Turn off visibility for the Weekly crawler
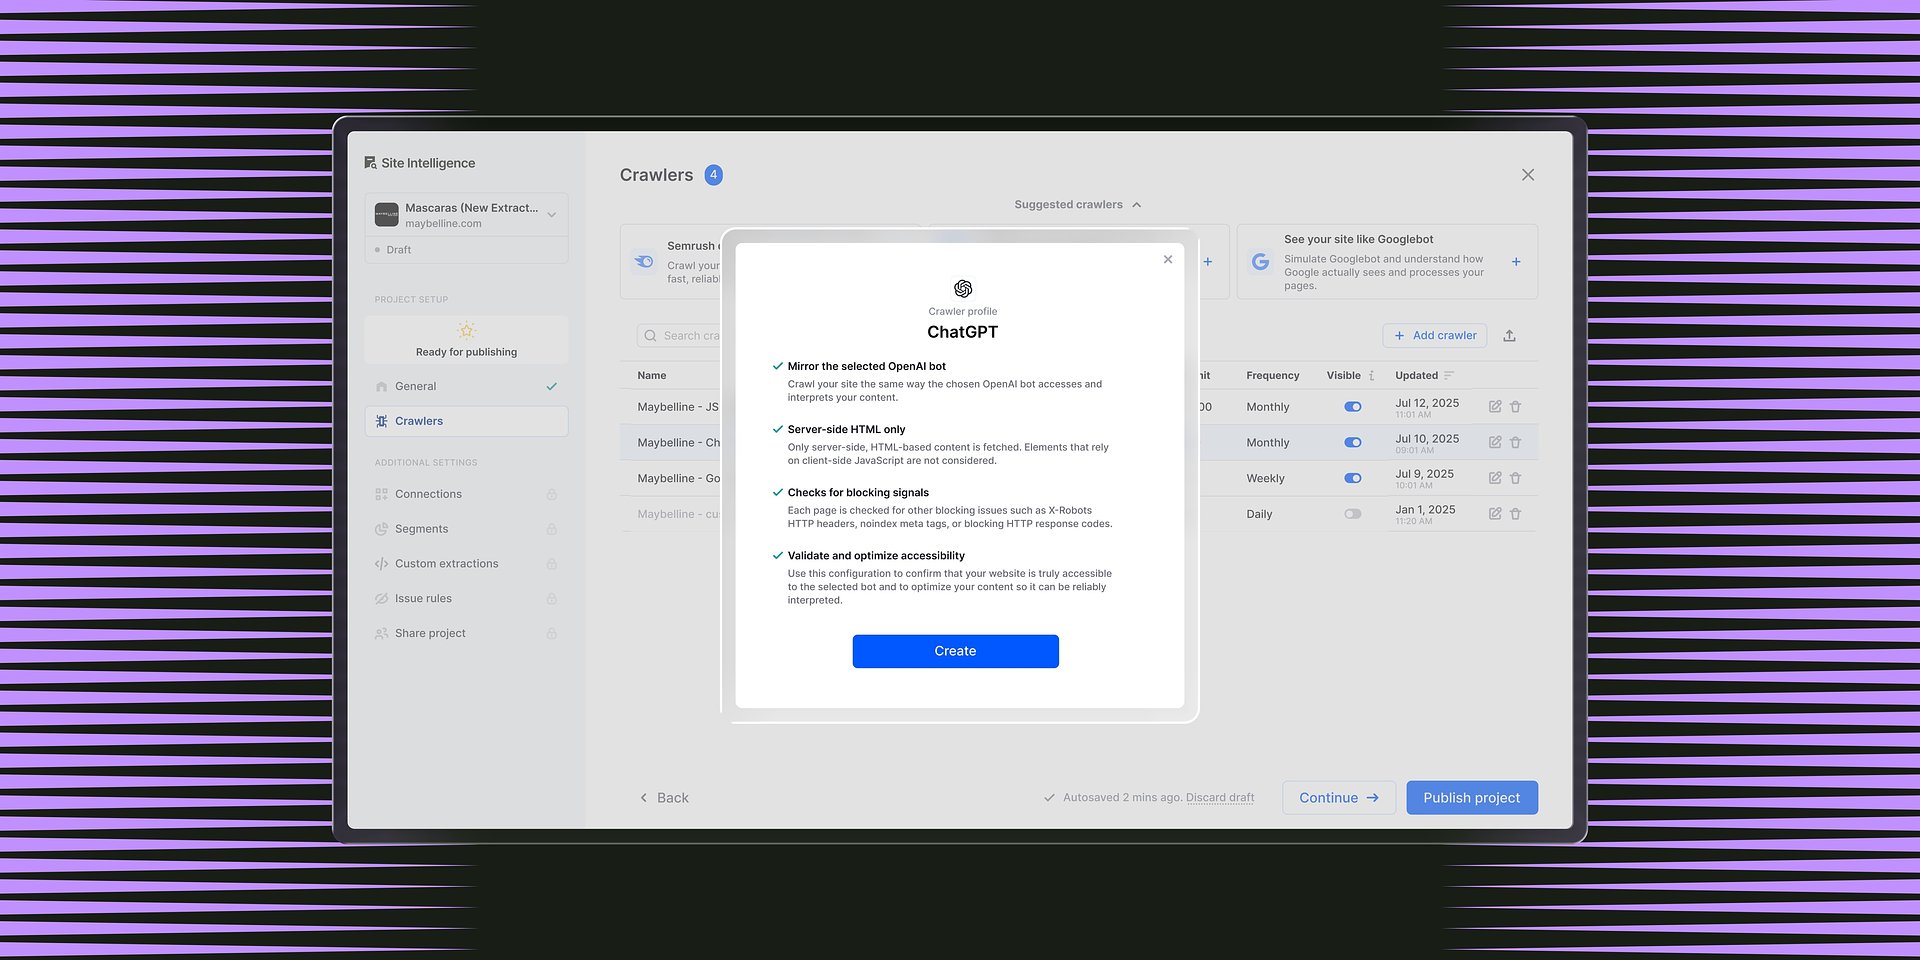The image size is (1920, 960). pyautogui.click(x=1353, y=478)
